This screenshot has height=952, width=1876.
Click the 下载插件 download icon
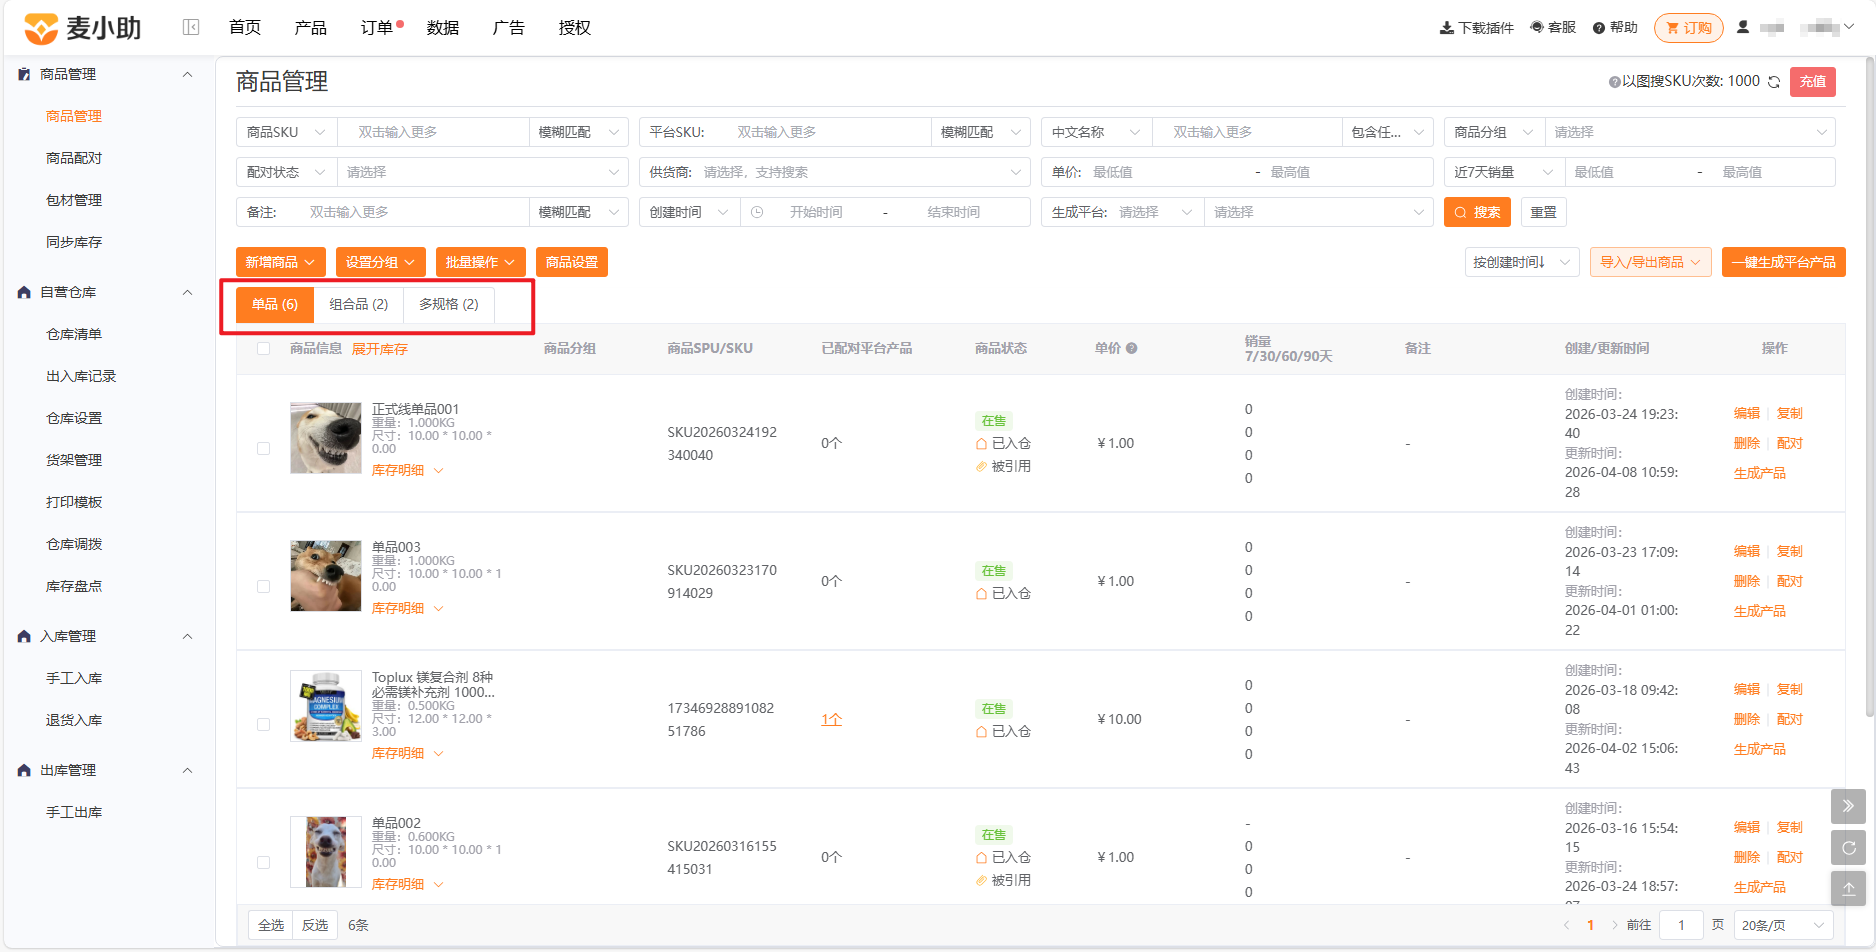click(1446, 28)
